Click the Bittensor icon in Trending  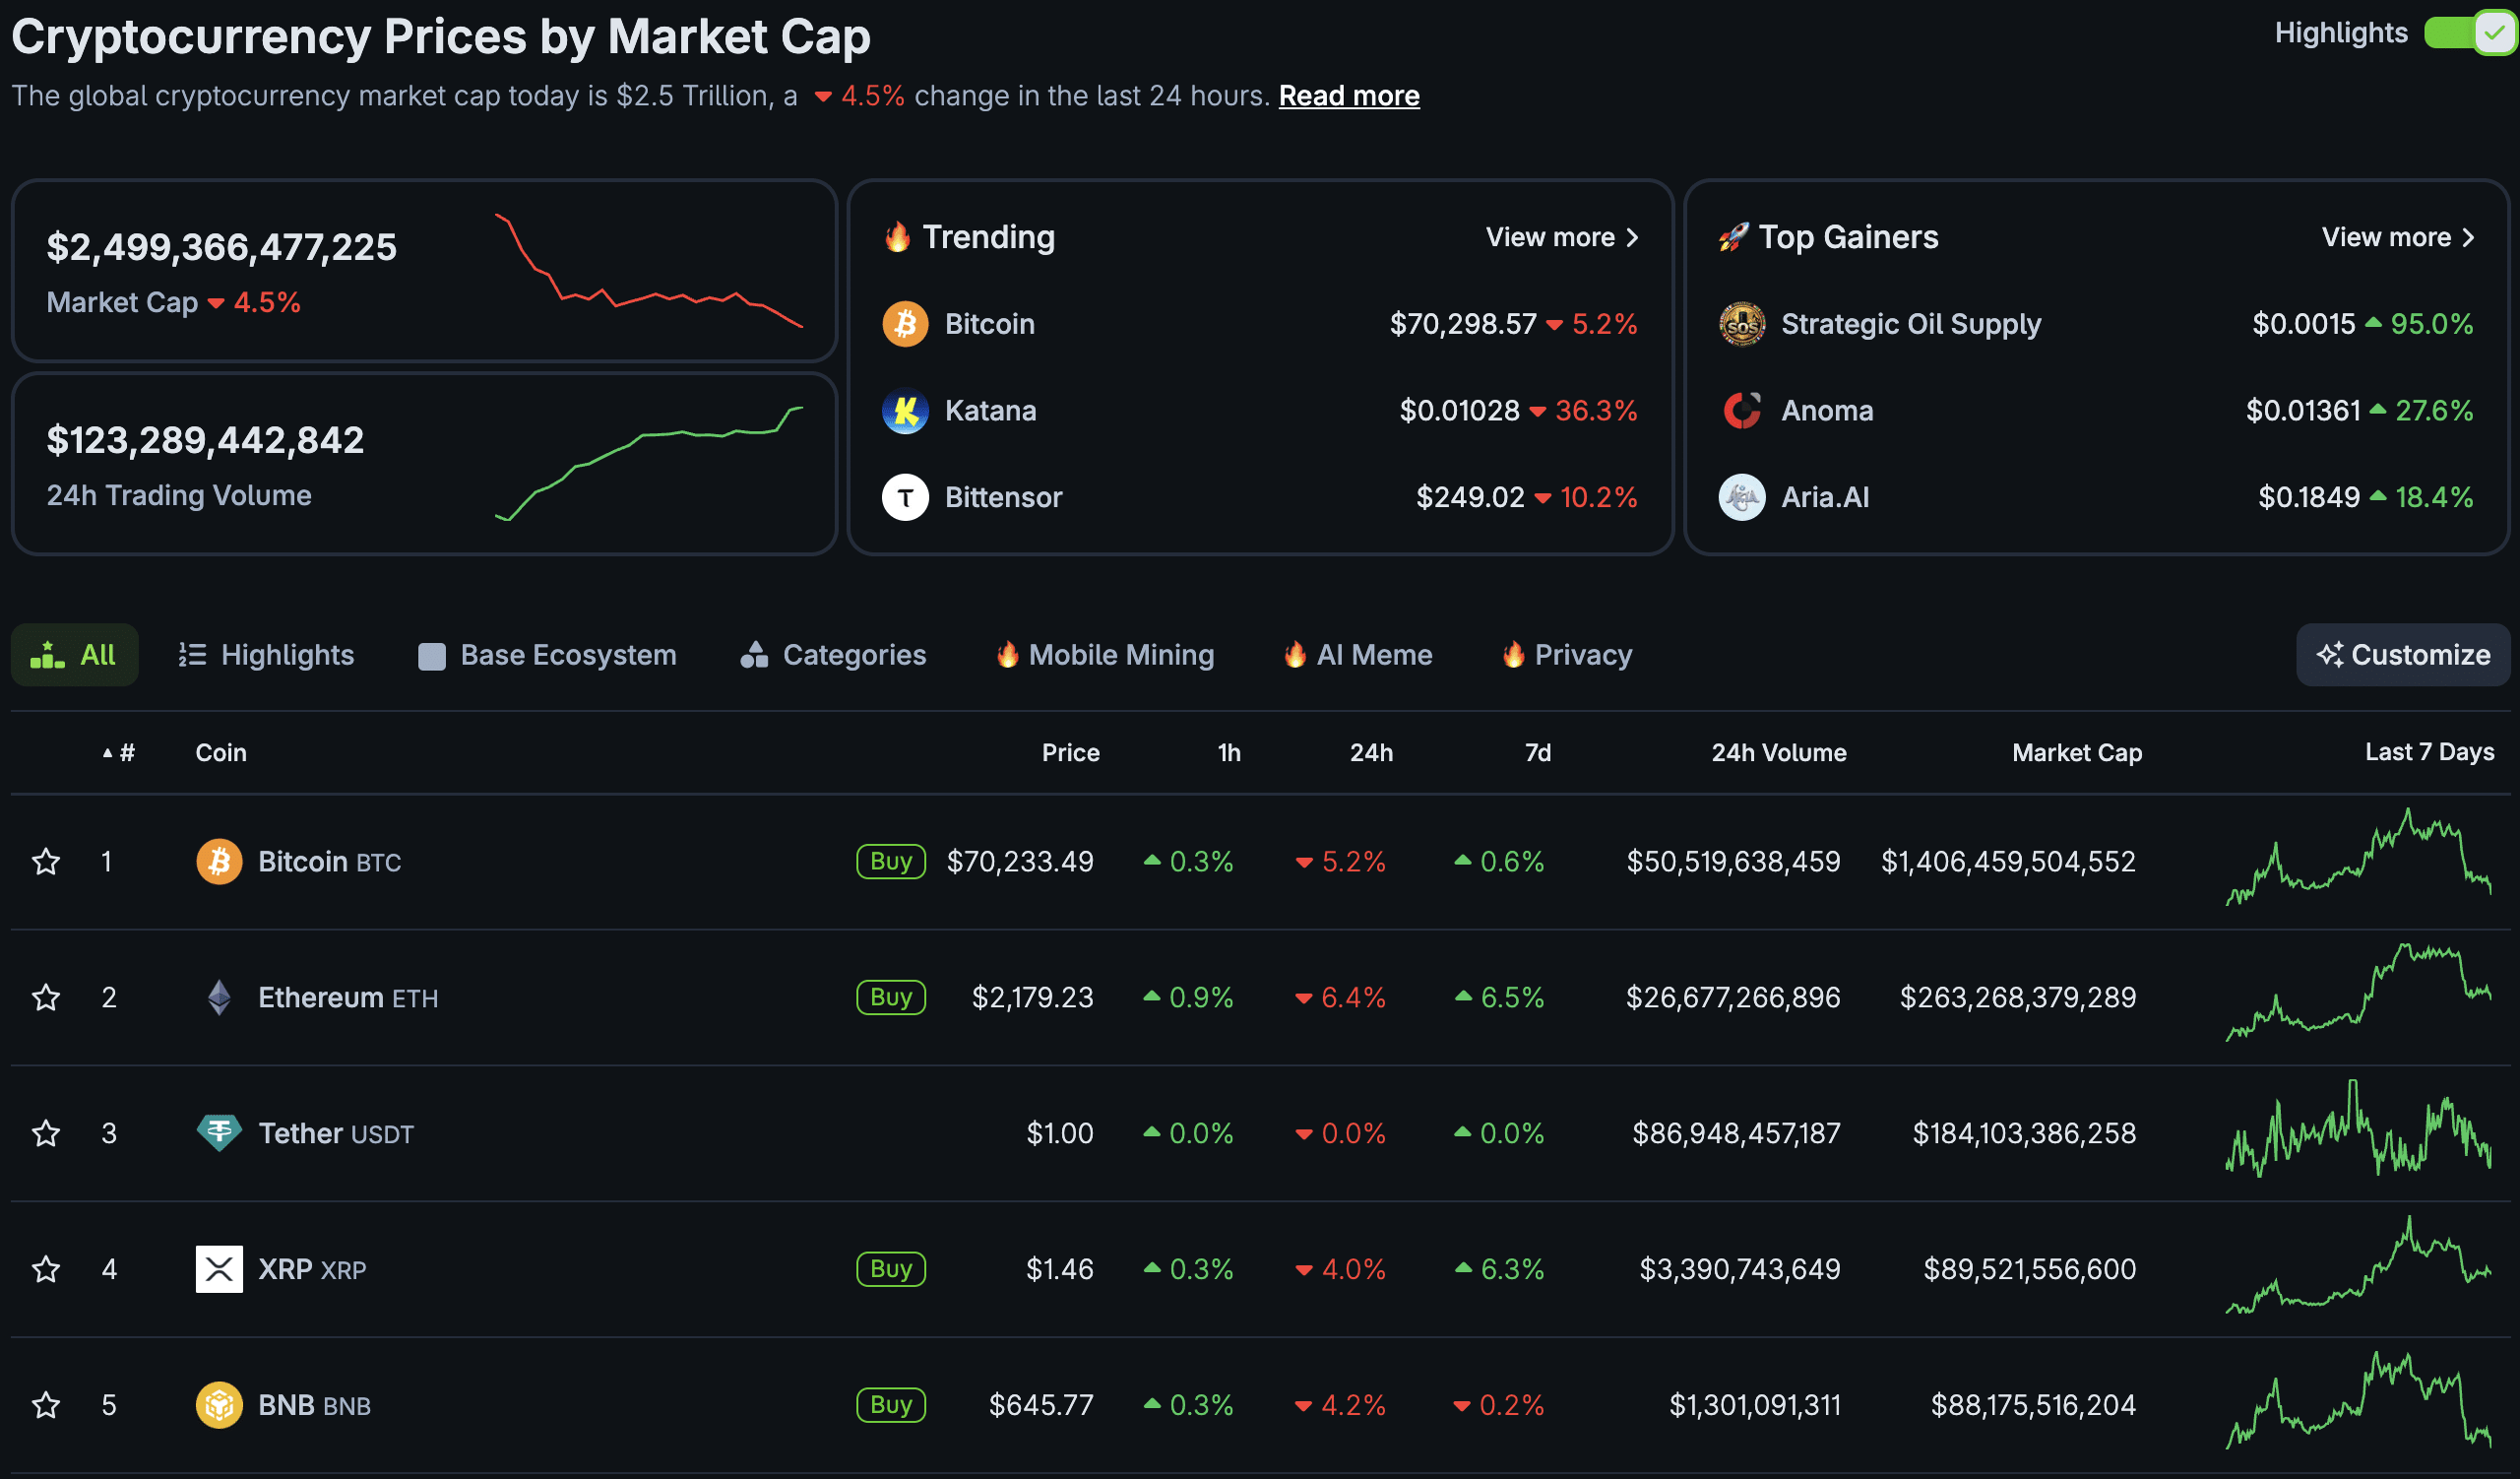[904, 497]
